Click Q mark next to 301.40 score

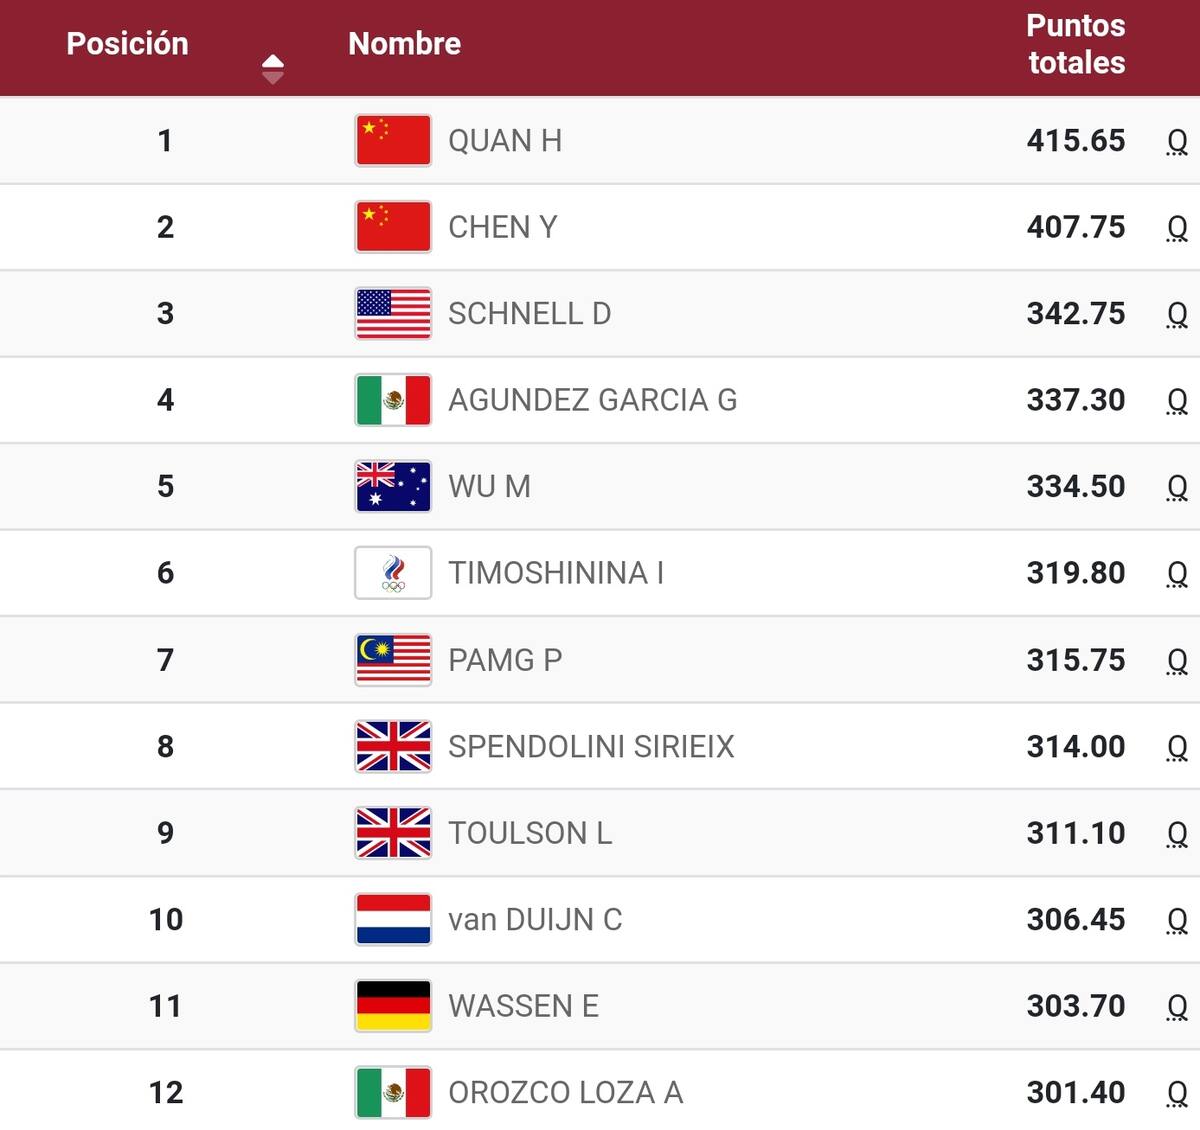click(1177, 1094)
